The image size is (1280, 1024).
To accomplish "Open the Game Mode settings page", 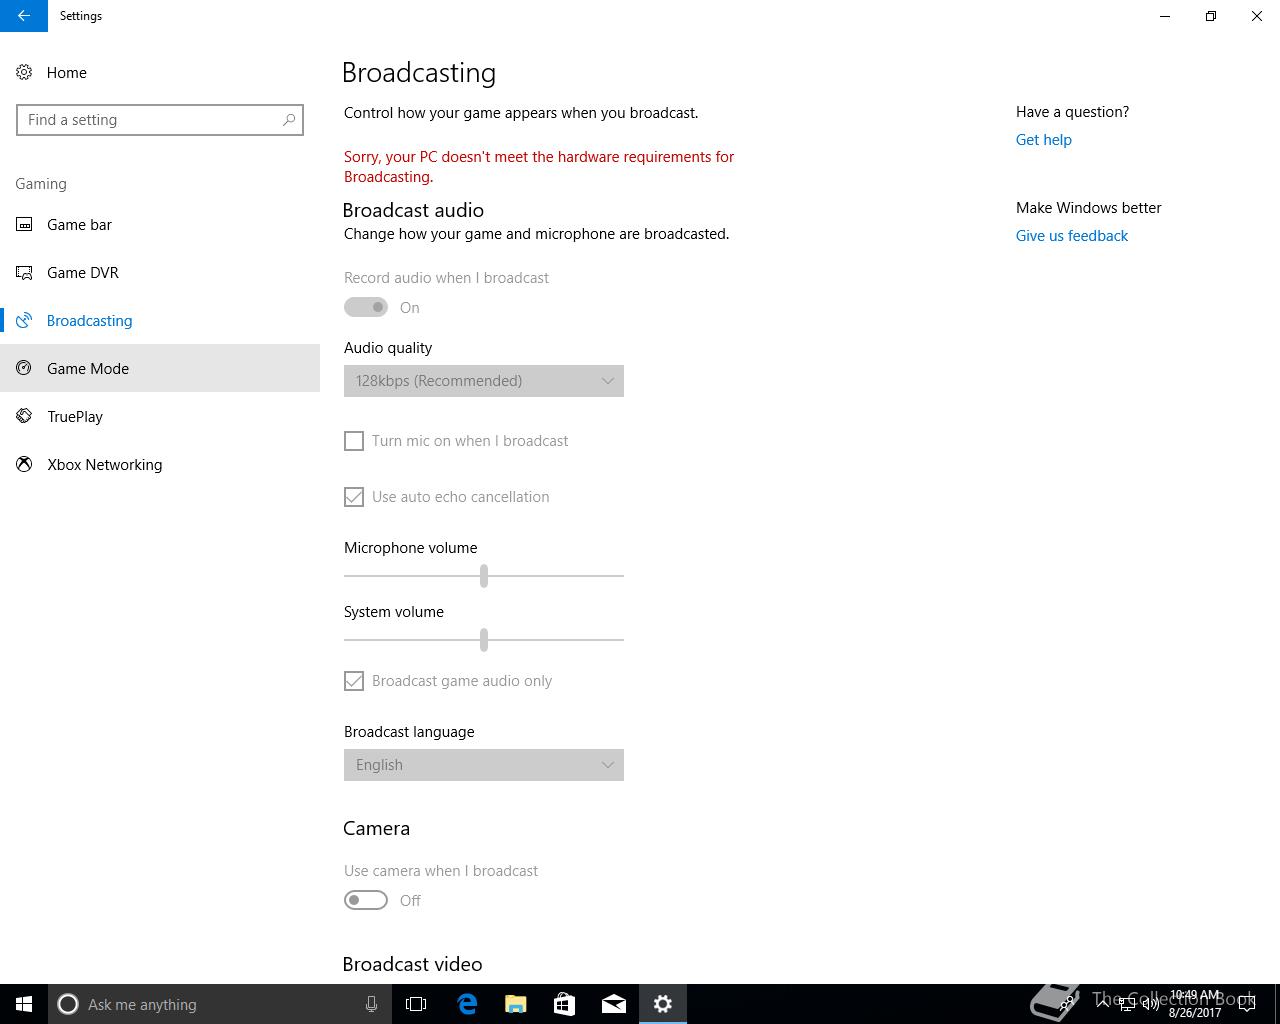I will (x=160, y=369).
